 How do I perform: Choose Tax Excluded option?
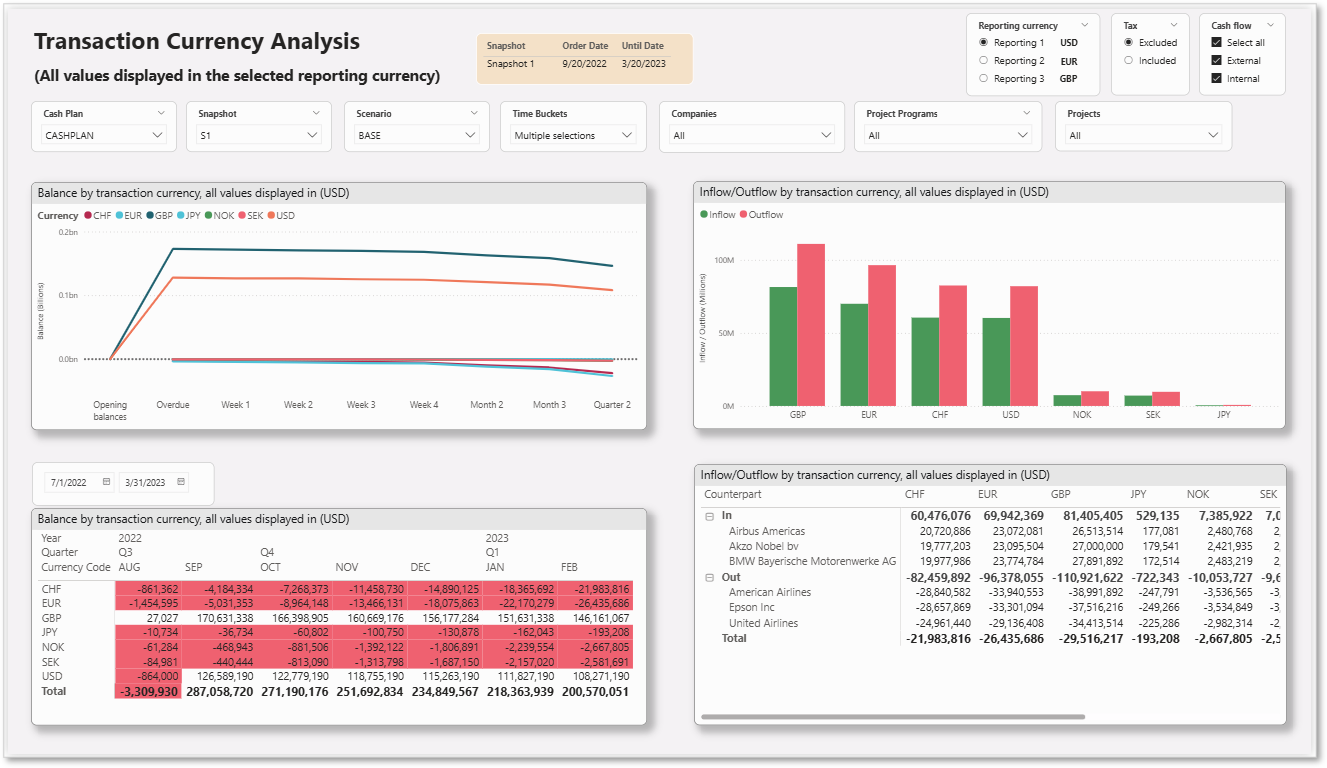pyautogui.click(x=1129, y=43)
